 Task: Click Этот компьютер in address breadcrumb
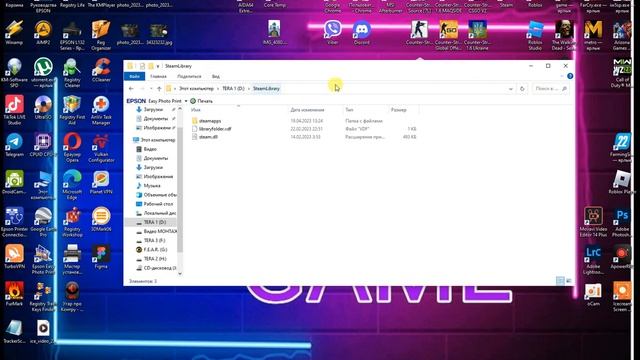click(196, 89)
